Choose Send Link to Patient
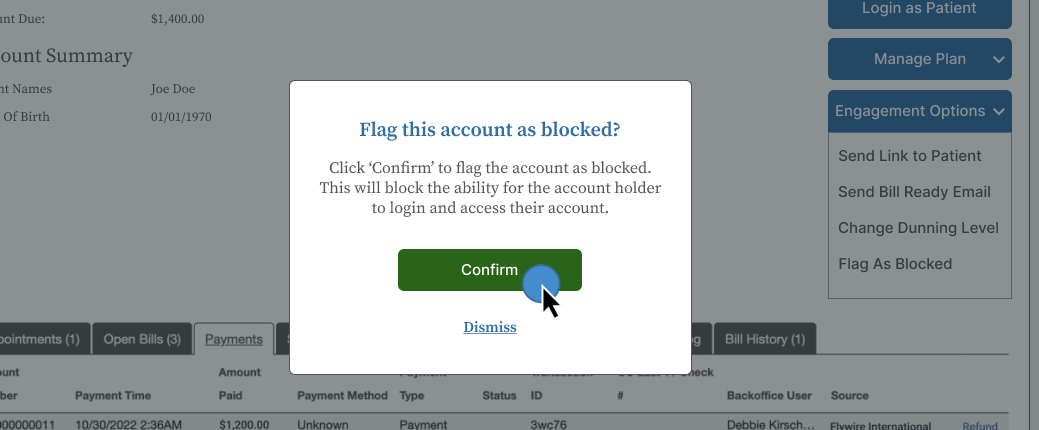 pyautogui.click(x=909, y=156)
